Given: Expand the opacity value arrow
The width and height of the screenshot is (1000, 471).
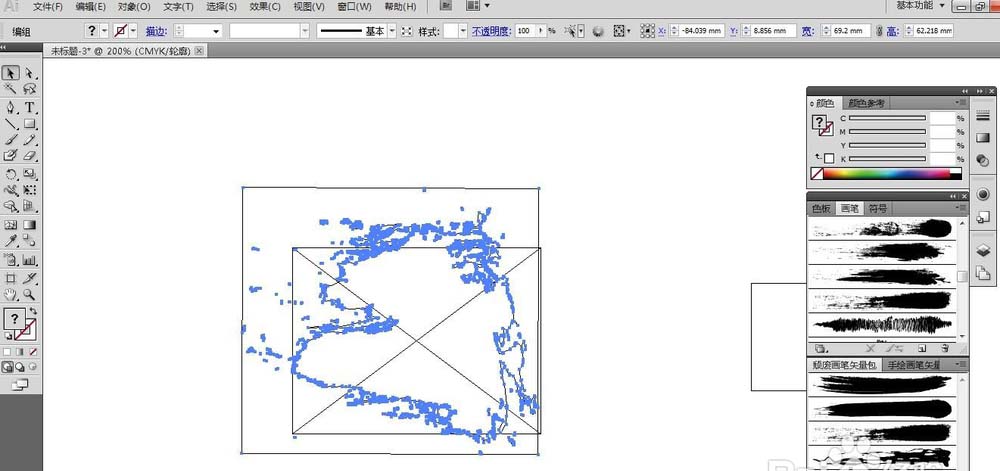Looking at the screenshot, I should pos(542,31).
